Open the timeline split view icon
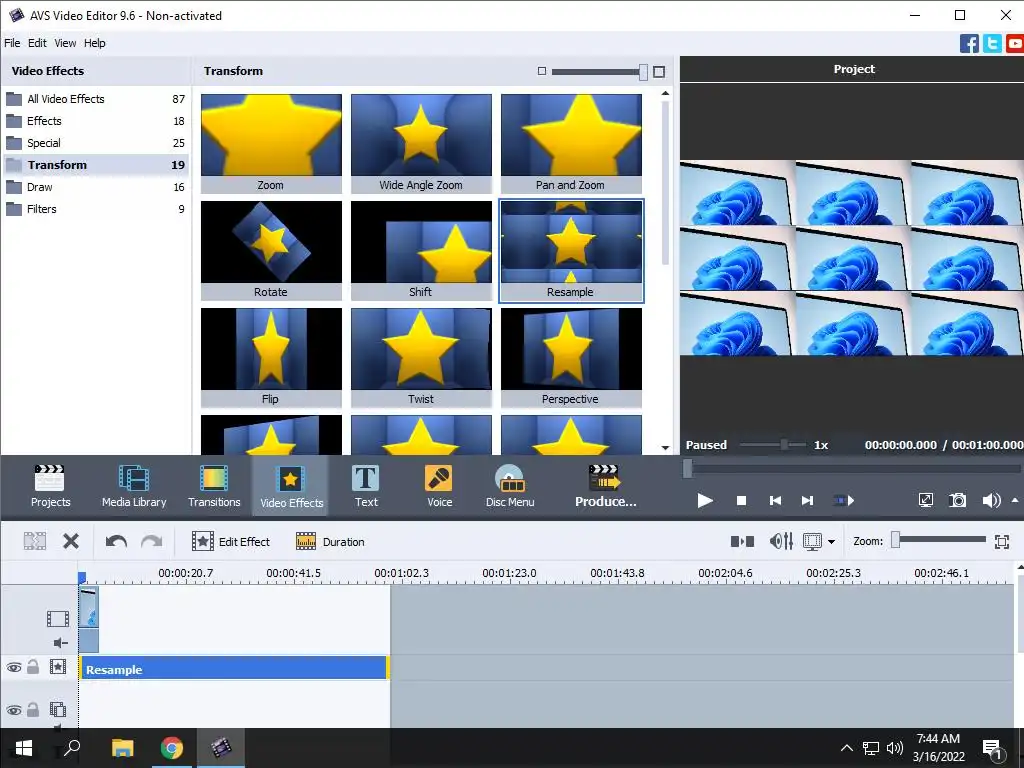 (742, 541)
